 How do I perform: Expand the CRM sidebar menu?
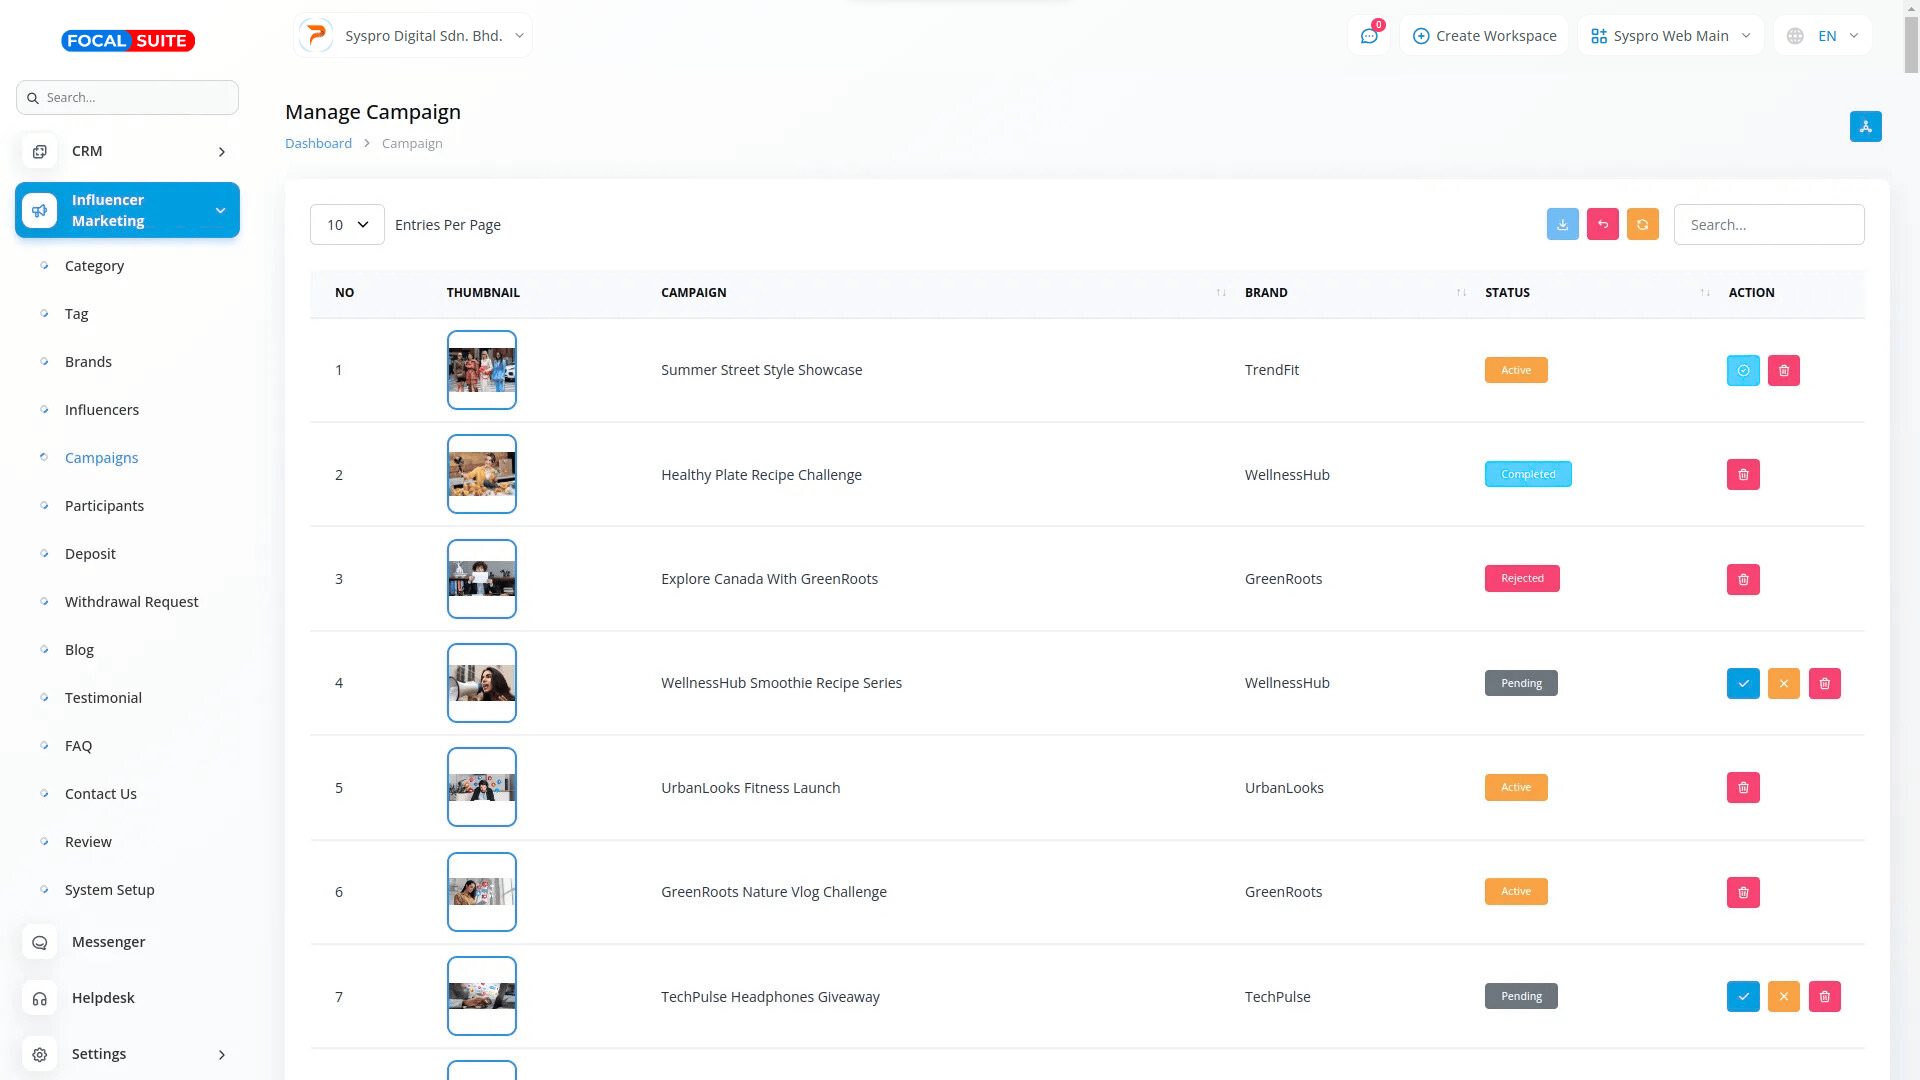point(127,151)
